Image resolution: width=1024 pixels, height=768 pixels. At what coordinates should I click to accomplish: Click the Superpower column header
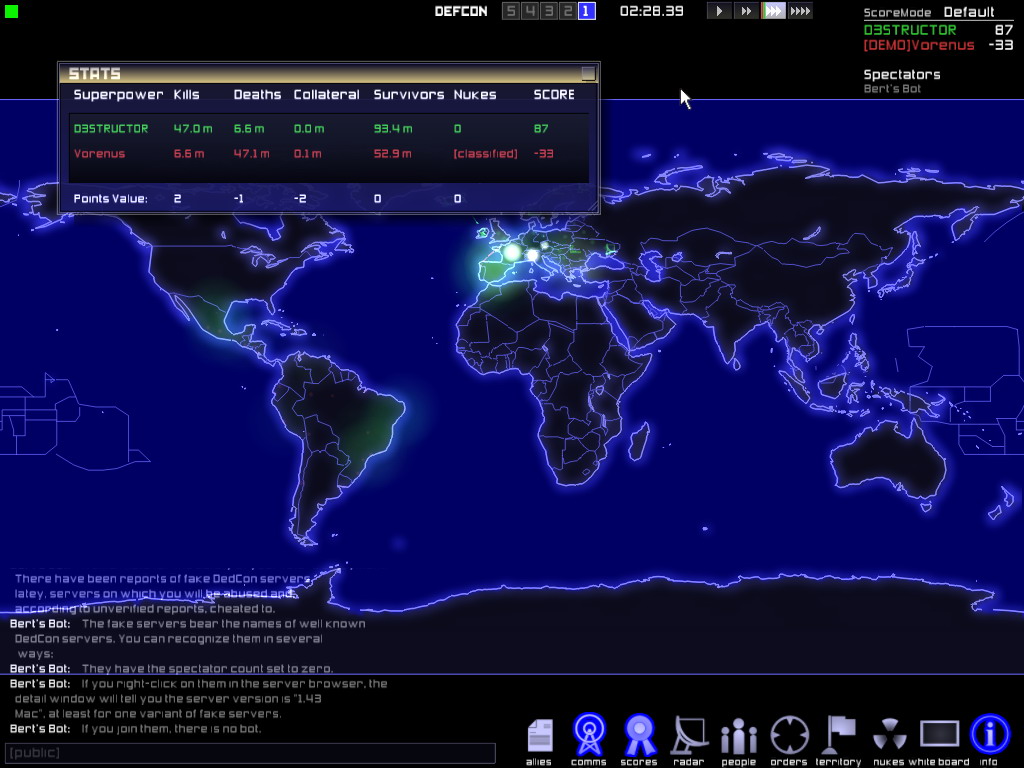click(x=118, y=95)
